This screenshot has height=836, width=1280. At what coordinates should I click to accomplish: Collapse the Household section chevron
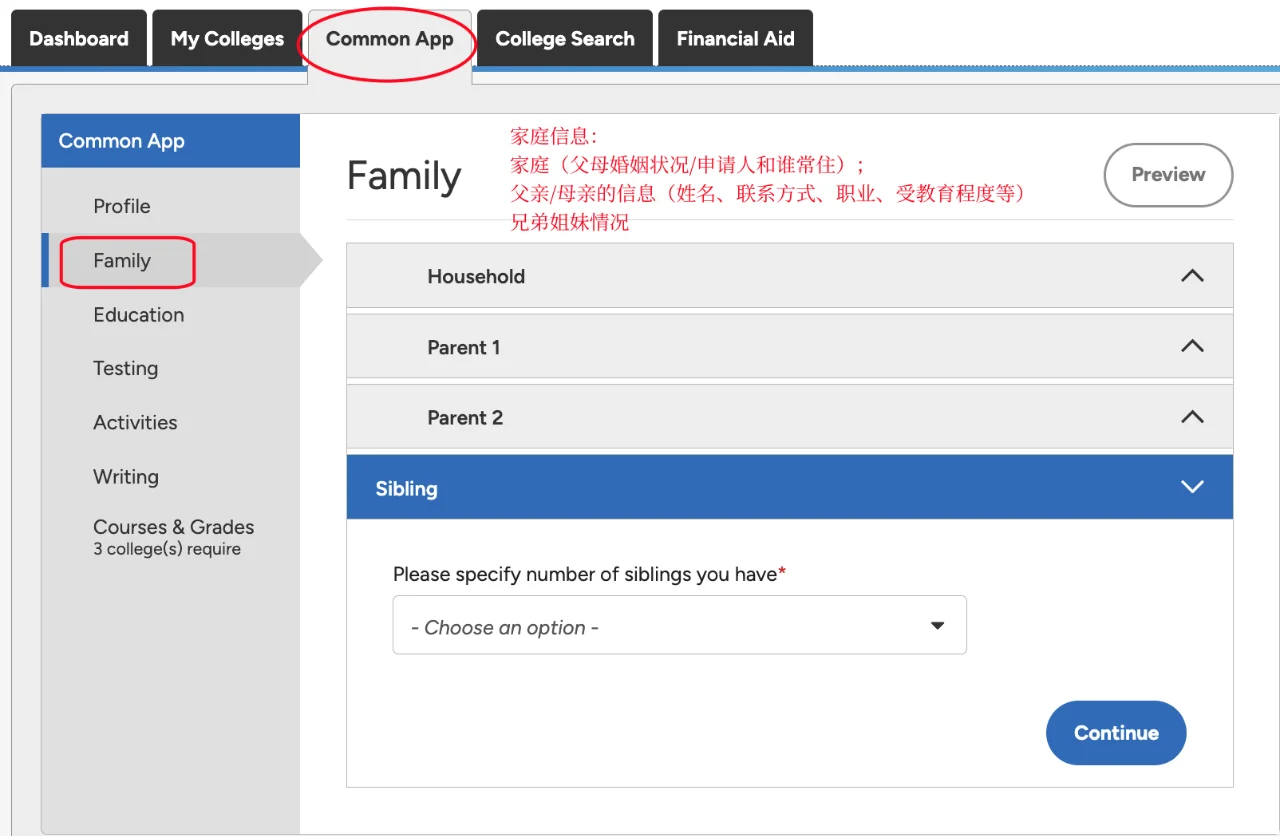click(1192, 276)
